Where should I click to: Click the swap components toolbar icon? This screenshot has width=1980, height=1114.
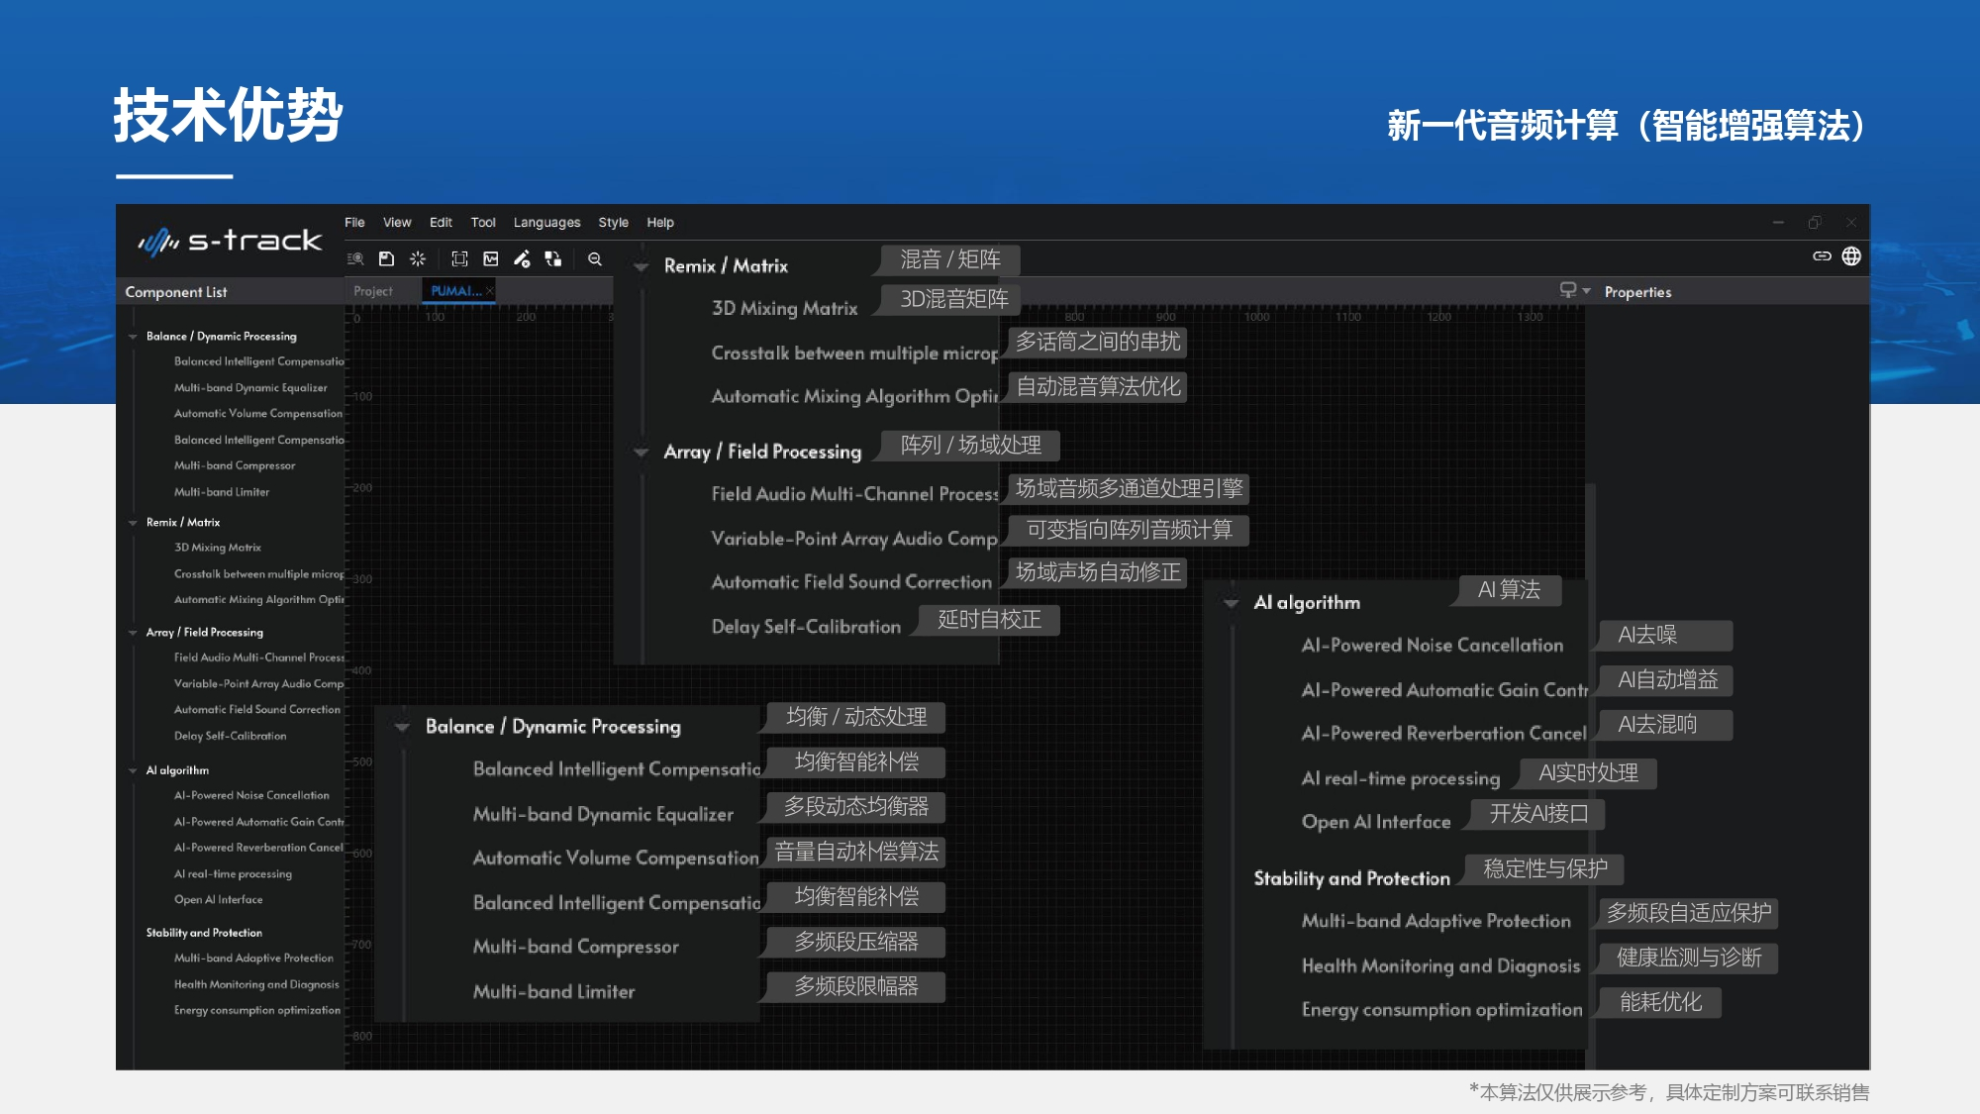coord(553,258)
